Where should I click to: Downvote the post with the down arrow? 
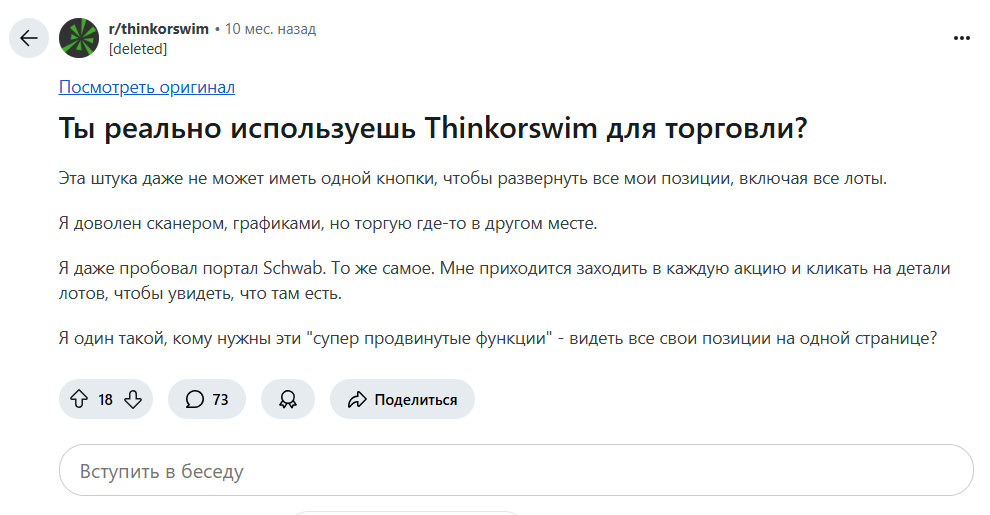133,399
